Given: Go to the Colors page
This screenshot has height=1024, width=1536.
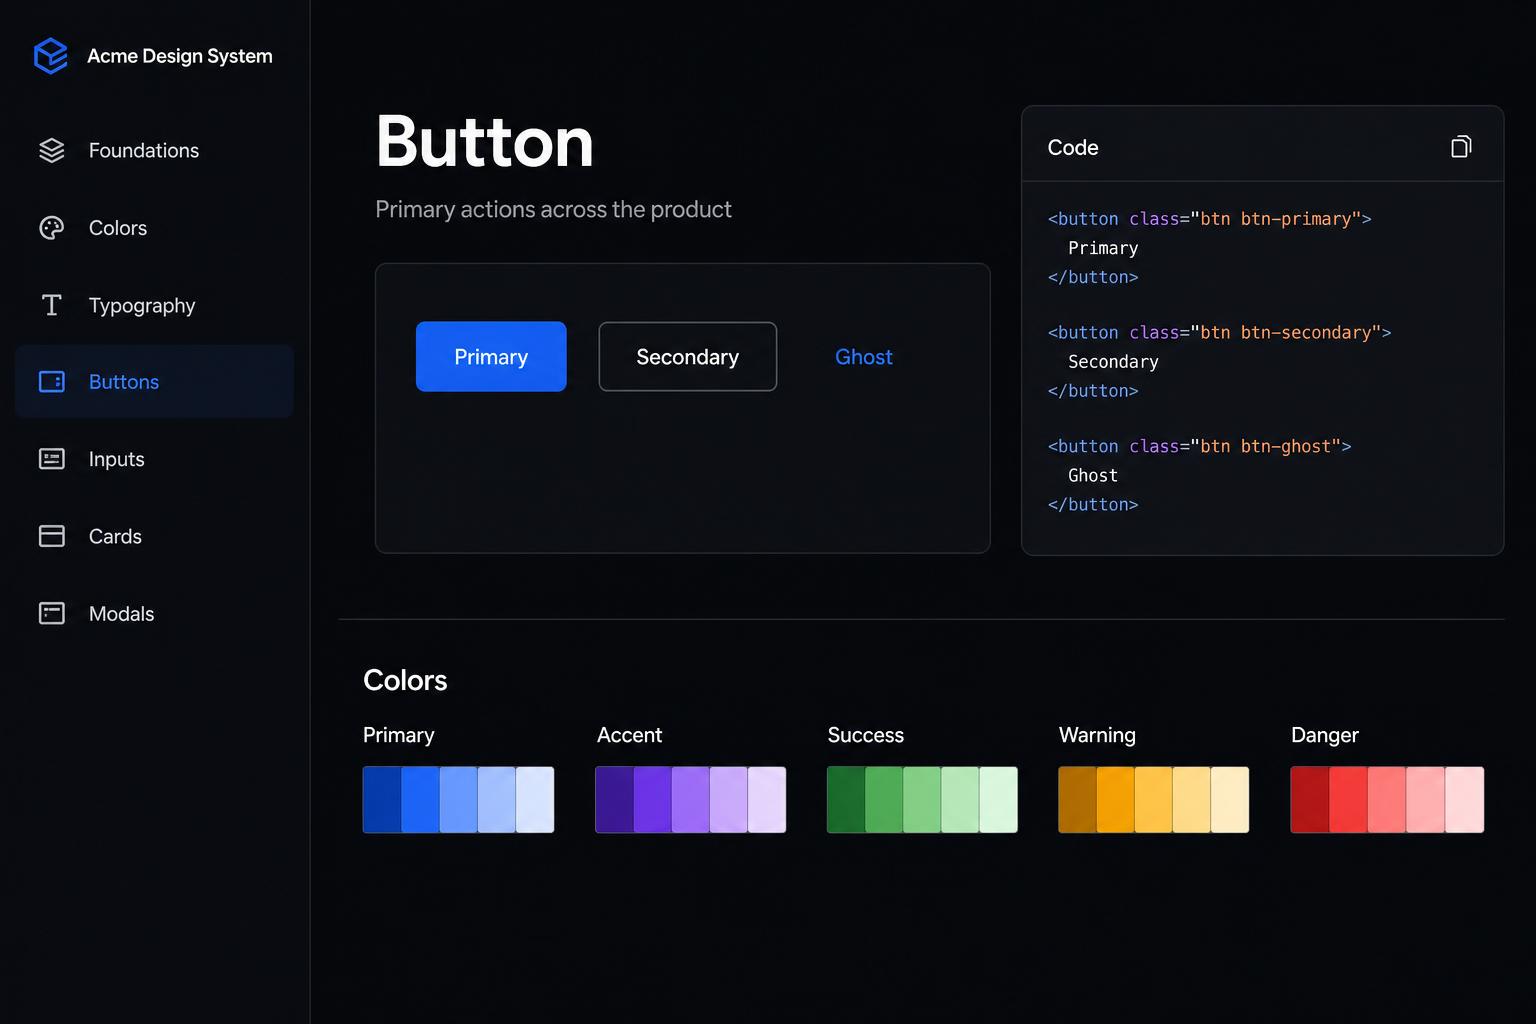Looking at the screenshot, I should coord(154,228).
